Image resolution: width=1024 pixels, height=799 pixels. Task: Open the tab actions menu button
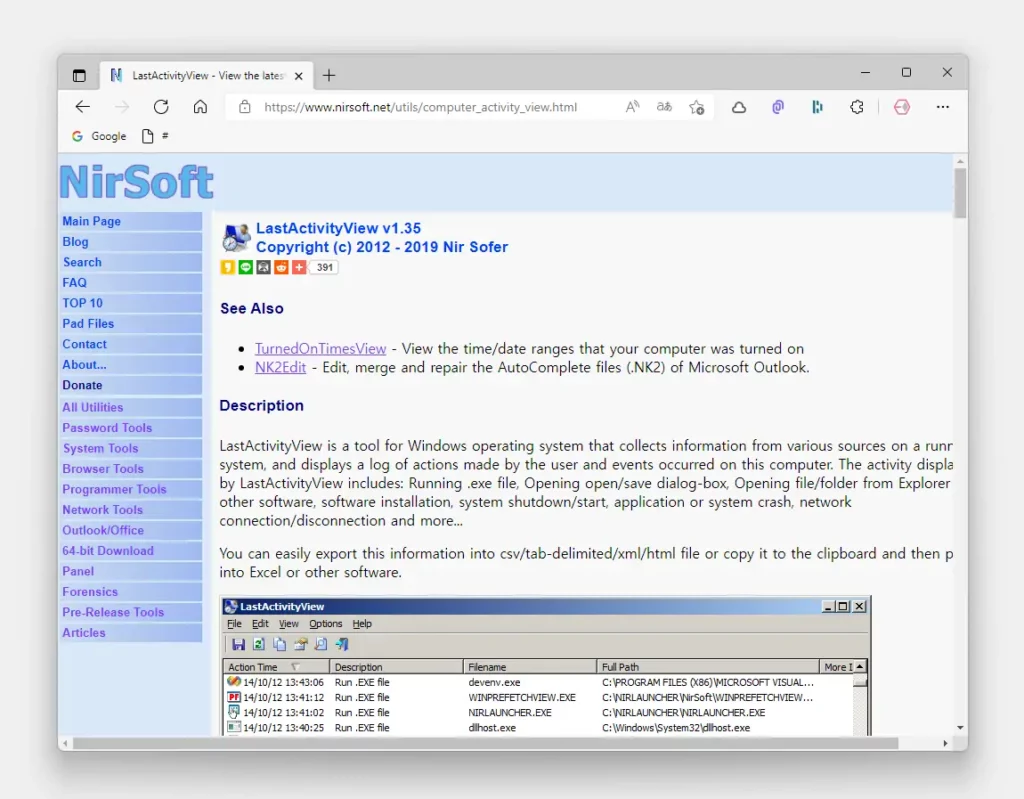pyautogui.click(x=79, y=75)
